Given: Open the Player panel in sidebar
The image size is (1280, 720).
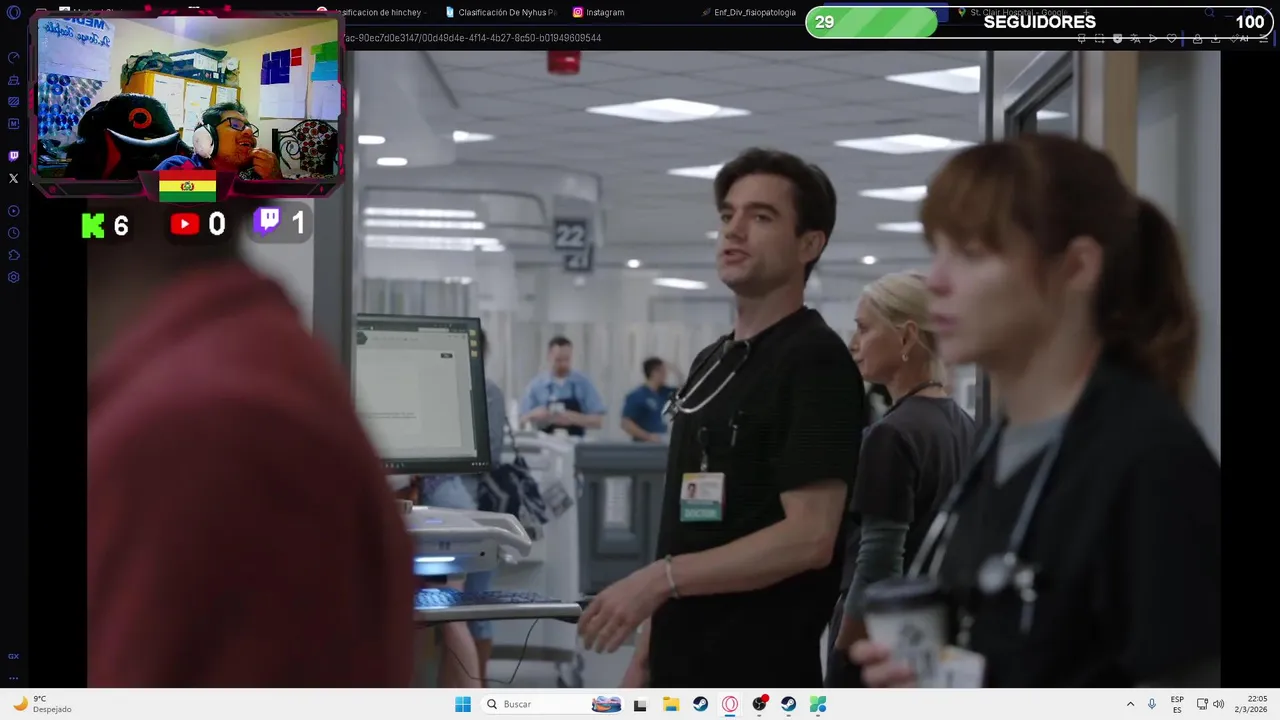Looking at the screenshot, I should tap(14, 211).
